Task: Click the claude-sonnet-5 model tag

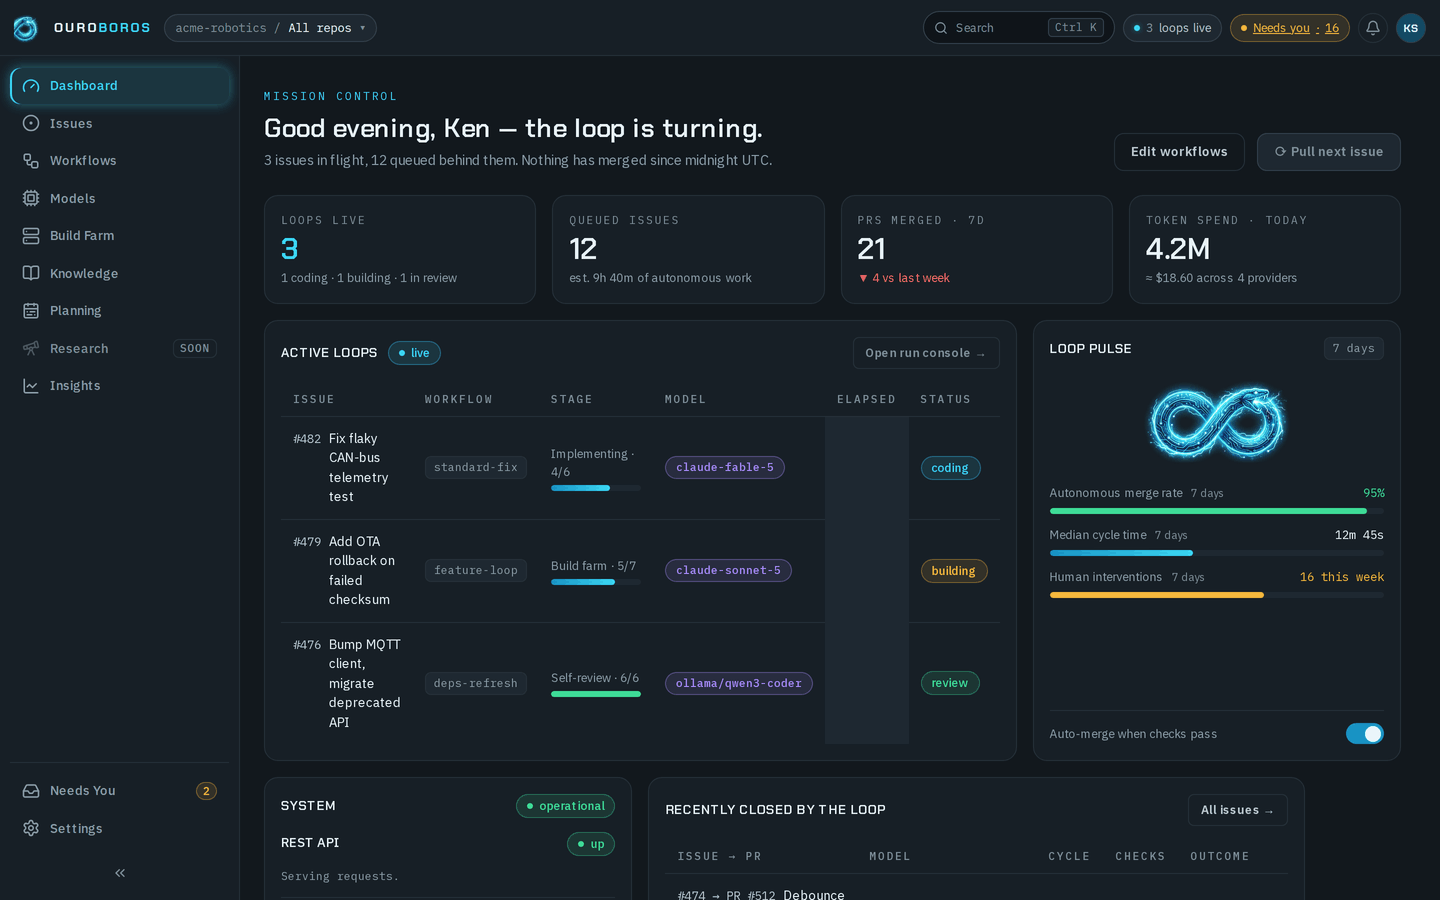Action: [728, 570]
